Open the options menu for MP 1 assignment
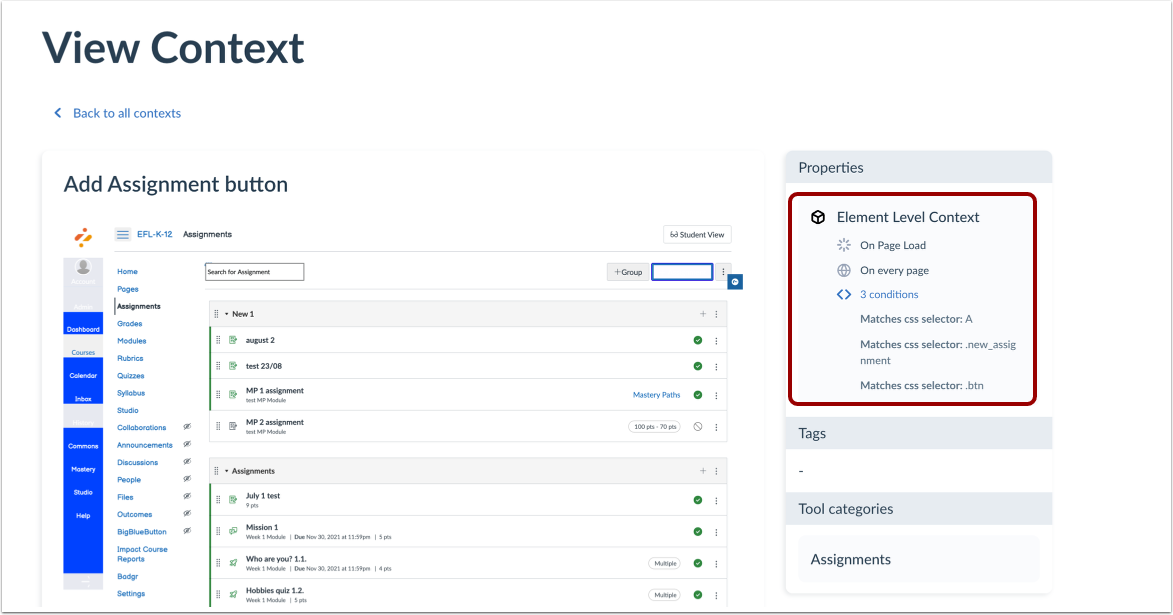Screen dimensions: 1173x615 pos(716,395)
